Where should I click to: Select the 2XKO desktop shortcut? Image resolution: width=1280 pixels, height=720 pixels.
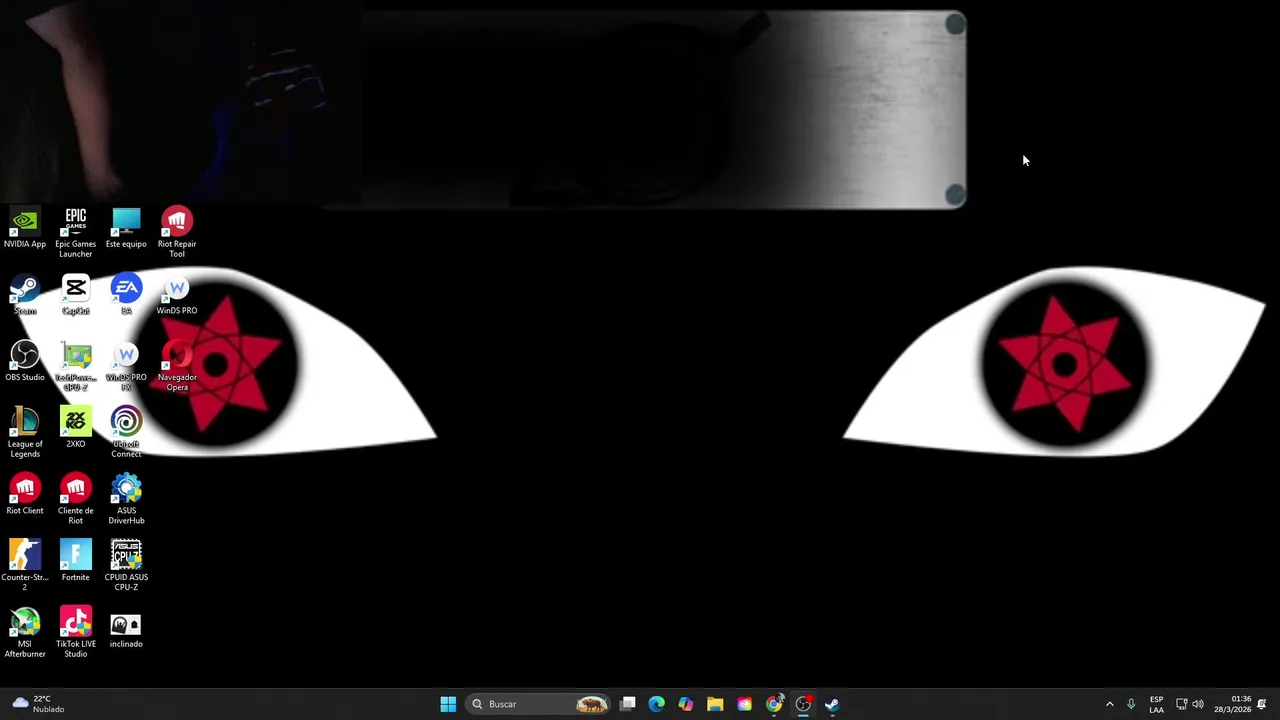75,428
